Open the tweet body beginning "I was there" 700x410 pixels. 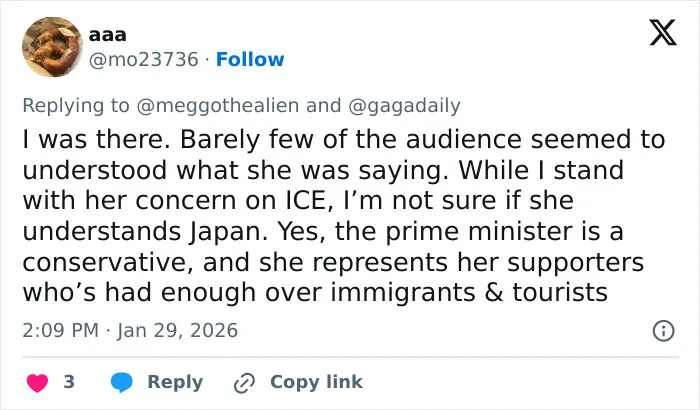[x=344, y=216]
